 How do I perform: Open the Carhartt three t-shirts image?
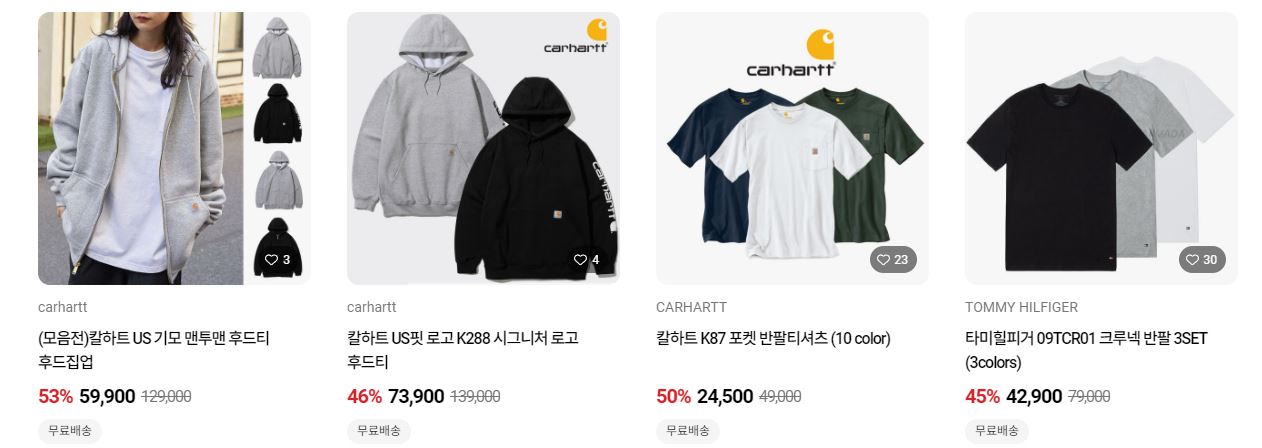point(792,148)
